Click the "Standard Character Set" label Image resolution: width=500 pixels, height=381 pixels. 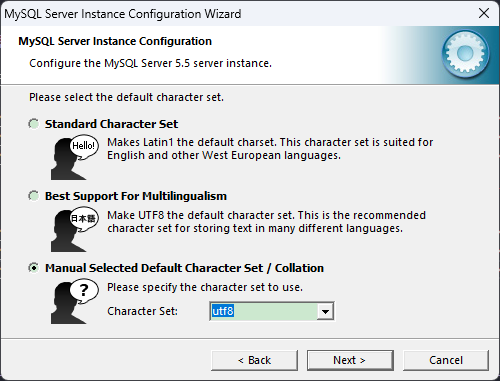(x=111, y=124)
